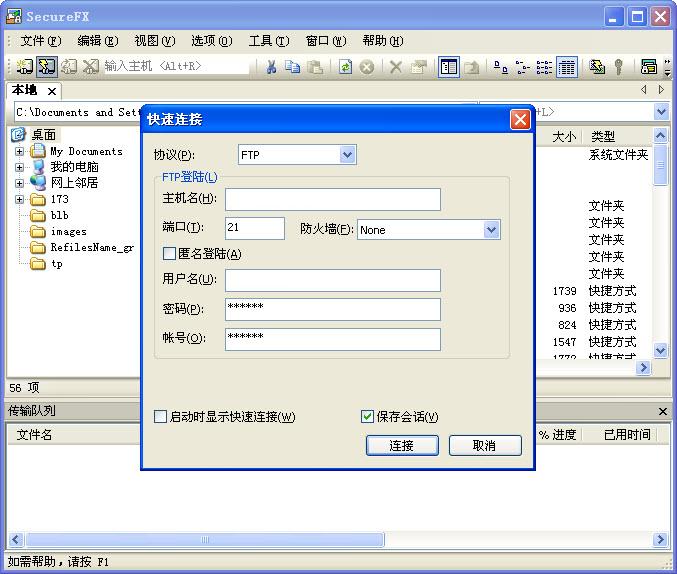Open the 编辑(E) menu
This screenshot has width=677, height=574.
(98, 41)
